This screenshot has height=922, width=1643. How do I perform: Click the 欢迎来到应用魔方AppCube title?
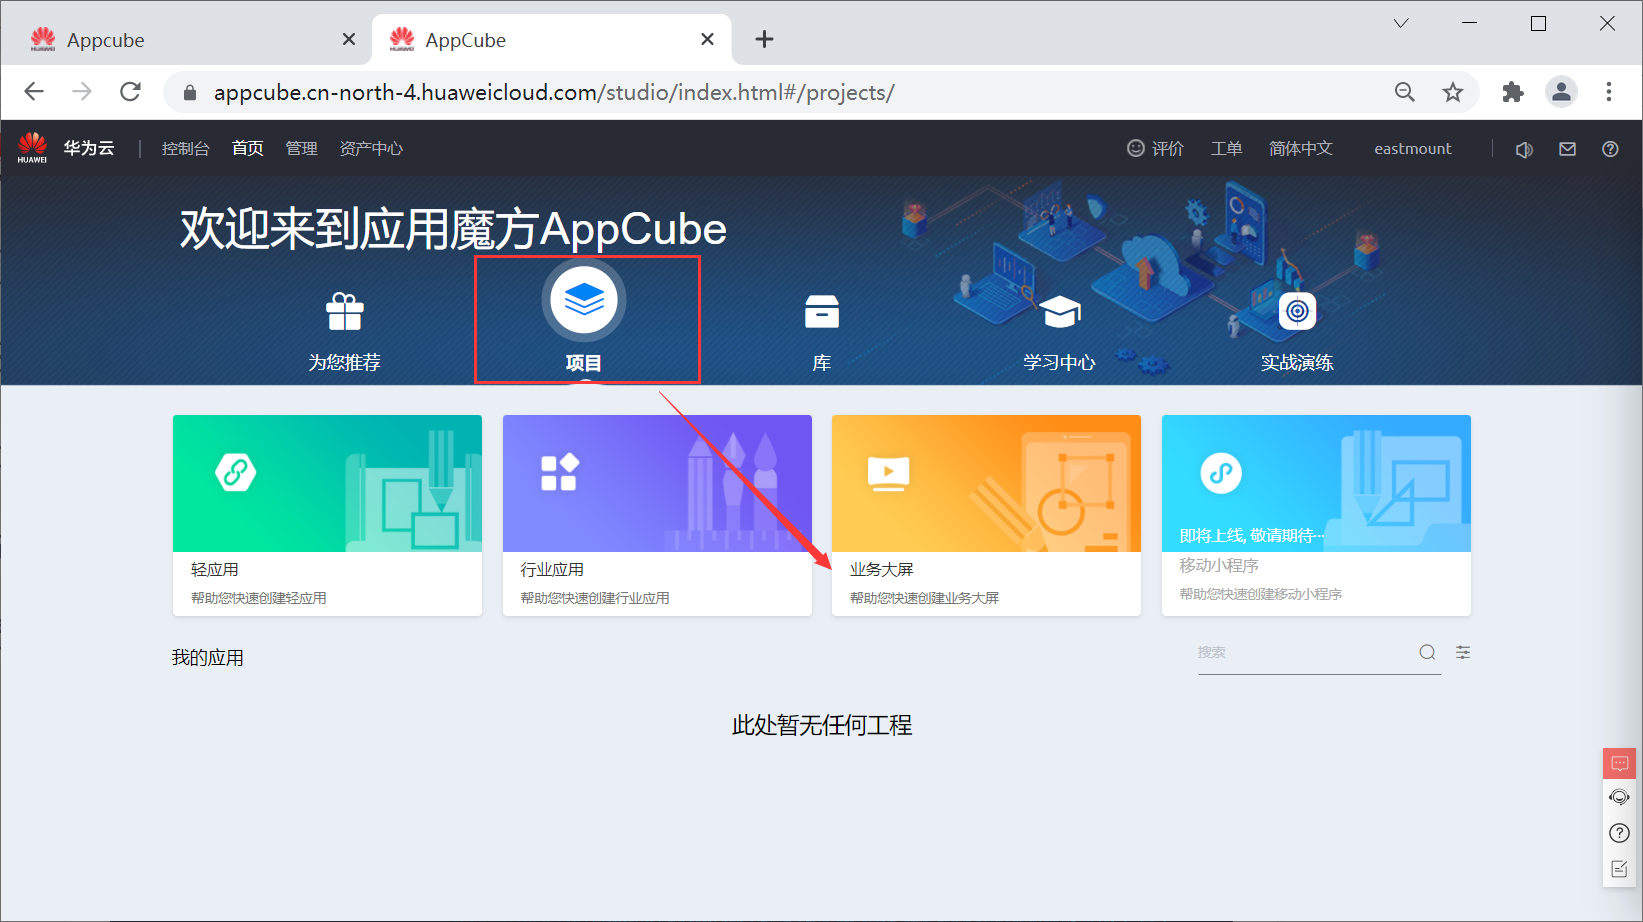[x=453, y=229]
